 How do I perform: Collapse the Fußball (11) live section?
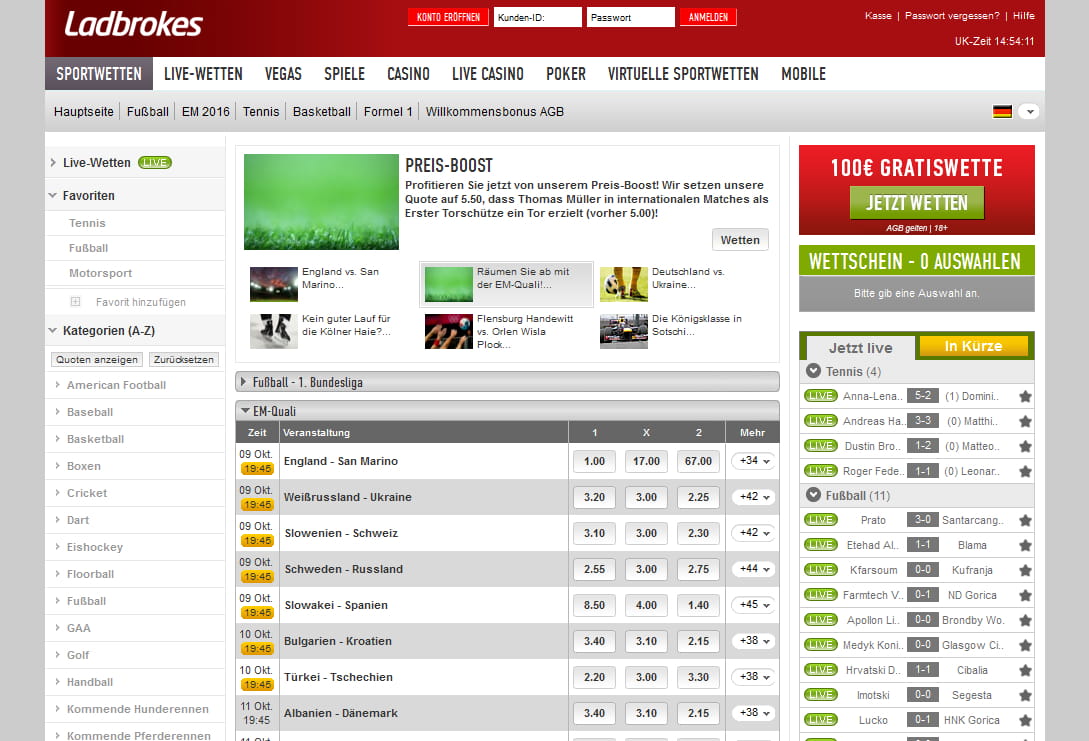click(813, 495)
